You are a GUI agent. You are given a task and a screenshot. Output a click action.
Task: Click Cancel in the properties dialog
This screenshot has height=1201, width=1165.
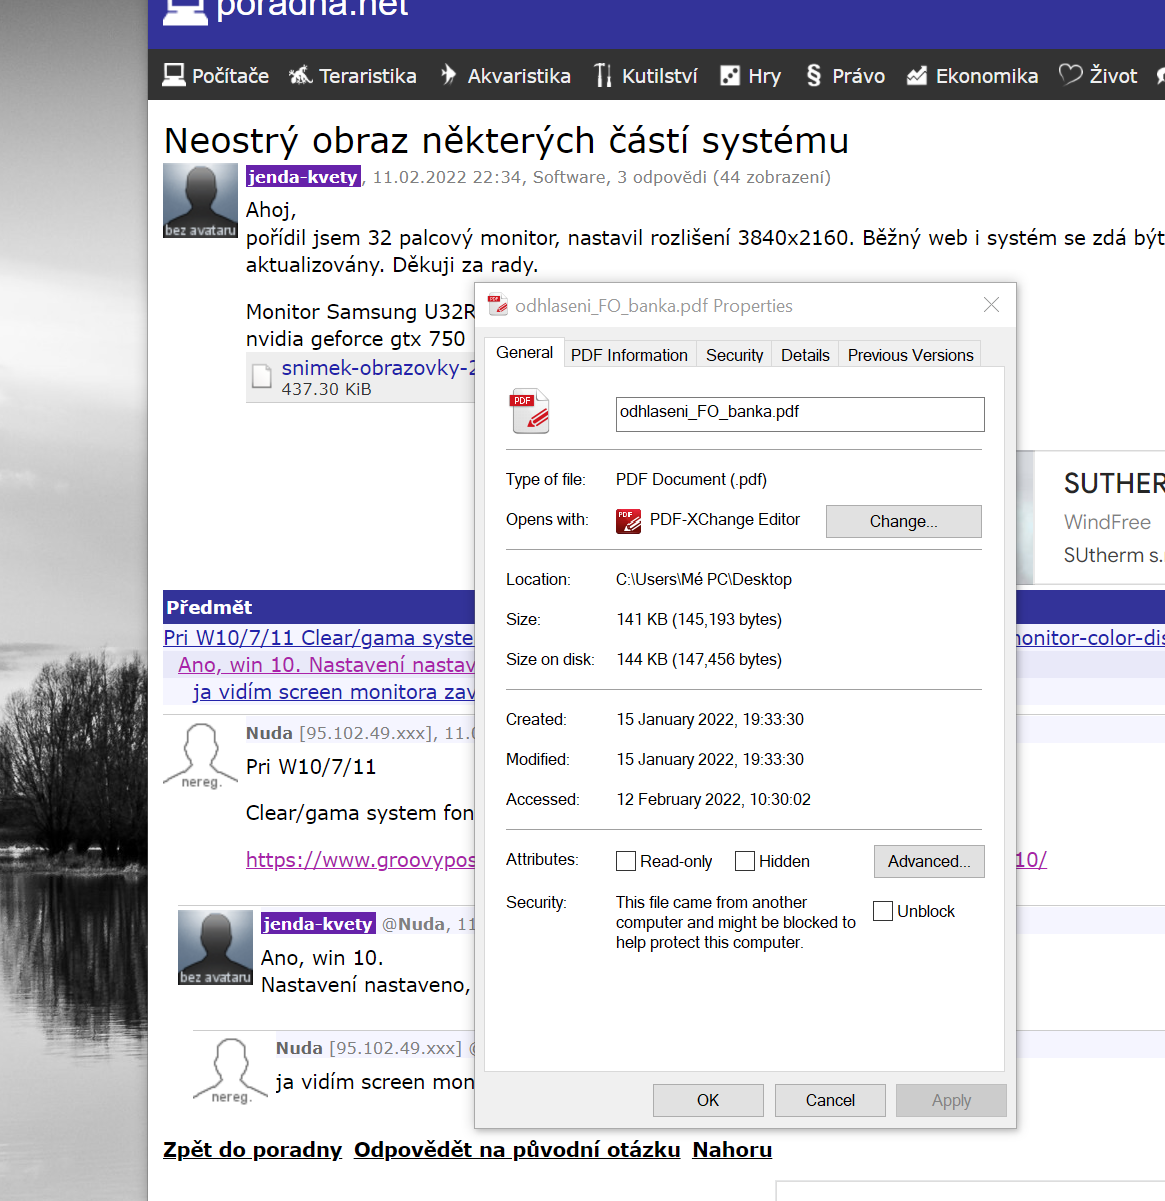point(830,1100)
